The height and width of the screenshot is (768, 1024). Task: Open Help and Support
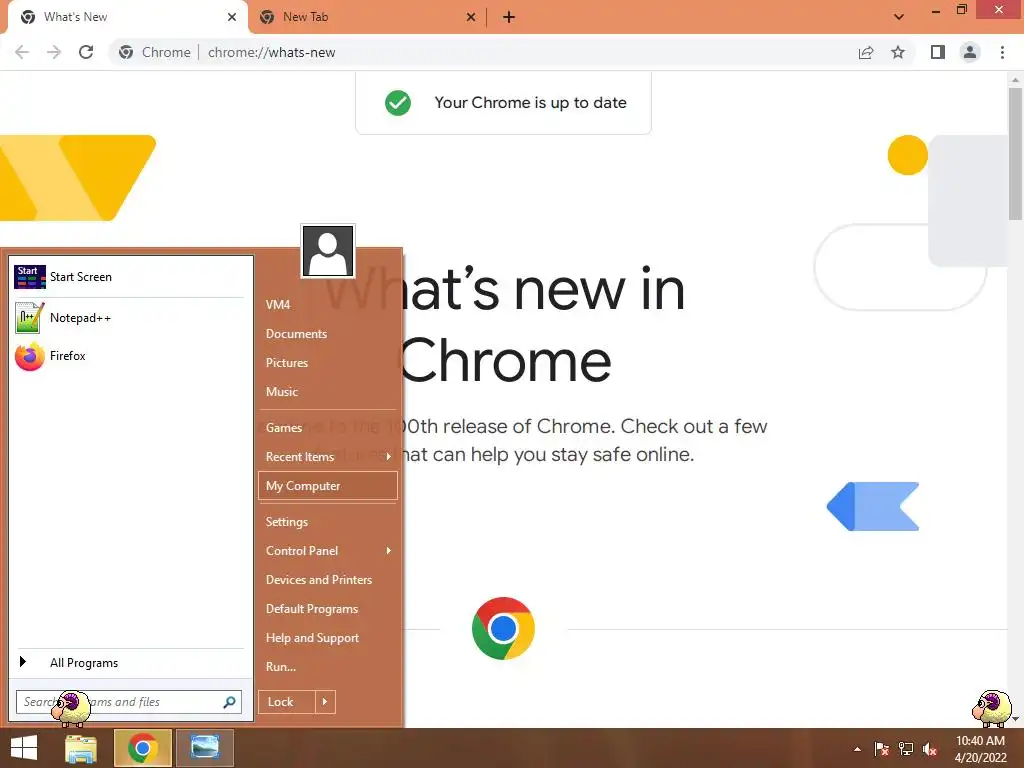click(x=327, y=638)
